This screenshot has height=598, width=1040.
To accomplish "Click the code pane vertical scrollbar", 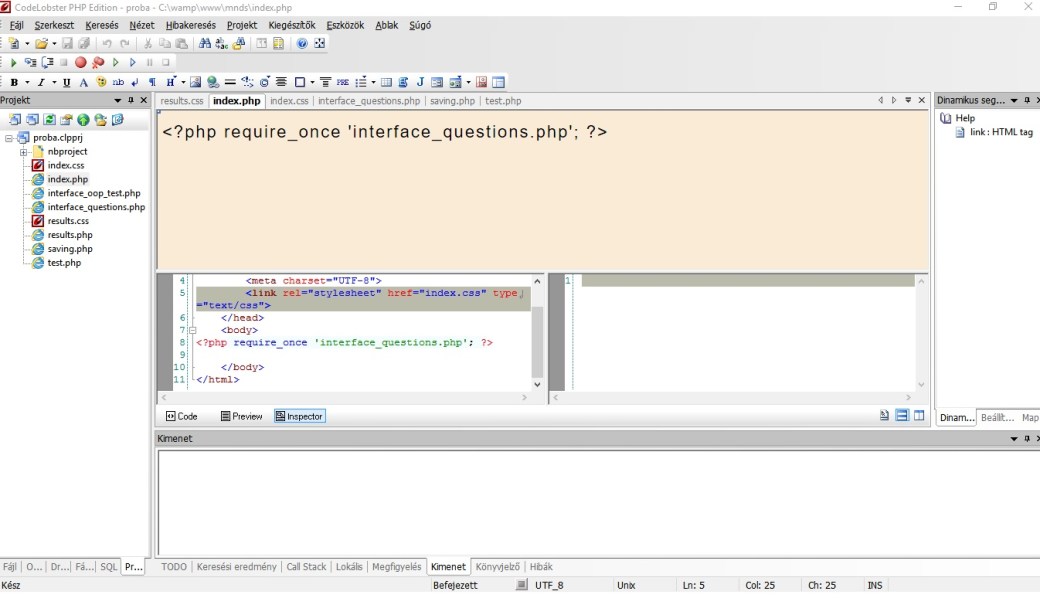I will click(x=537, y=340).
